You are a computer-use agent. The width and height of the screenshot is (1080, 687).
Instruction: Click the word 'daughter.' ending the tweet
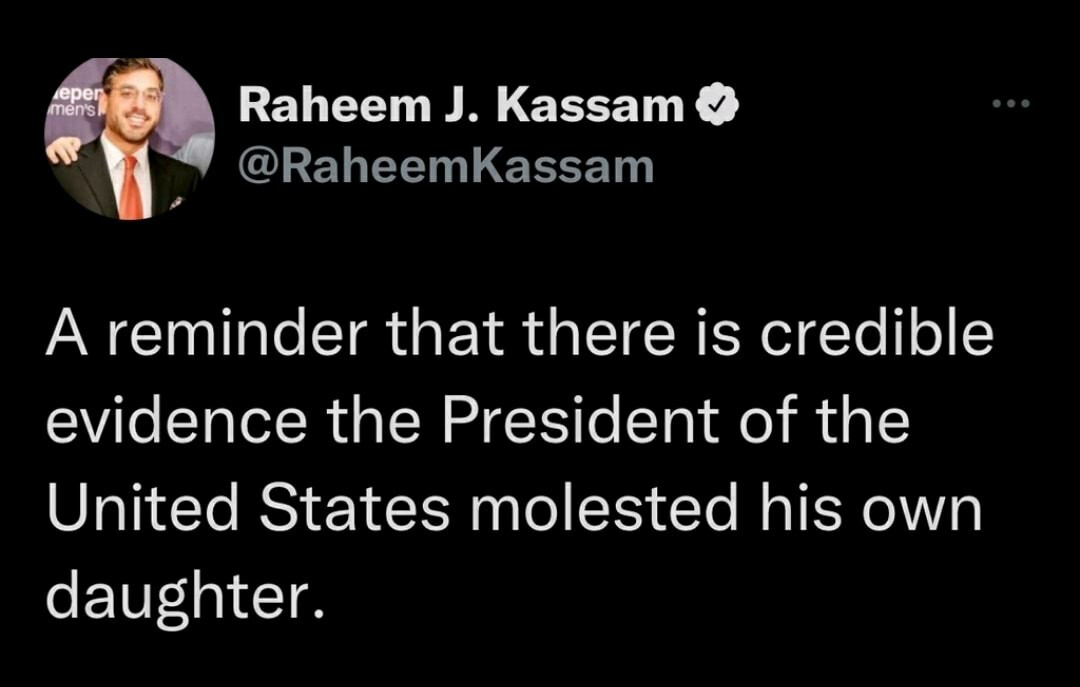pyautogui.click(x=186, y=596)
